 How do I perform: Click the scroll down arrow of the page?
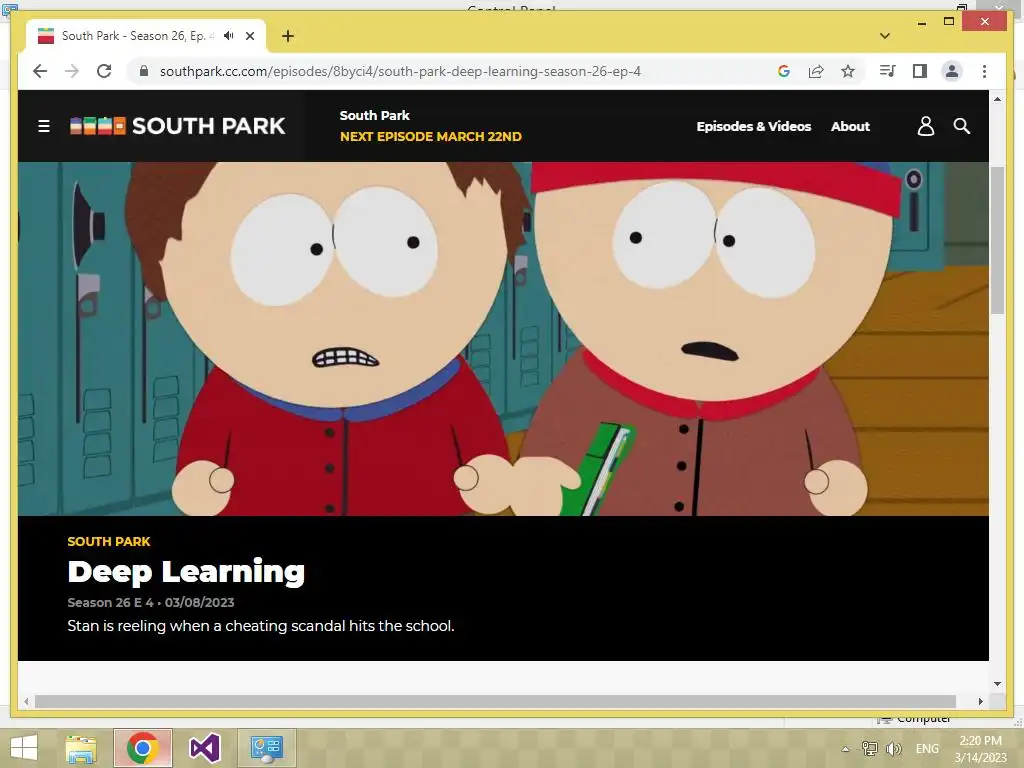pyautogui.click(x=997, y=684)
